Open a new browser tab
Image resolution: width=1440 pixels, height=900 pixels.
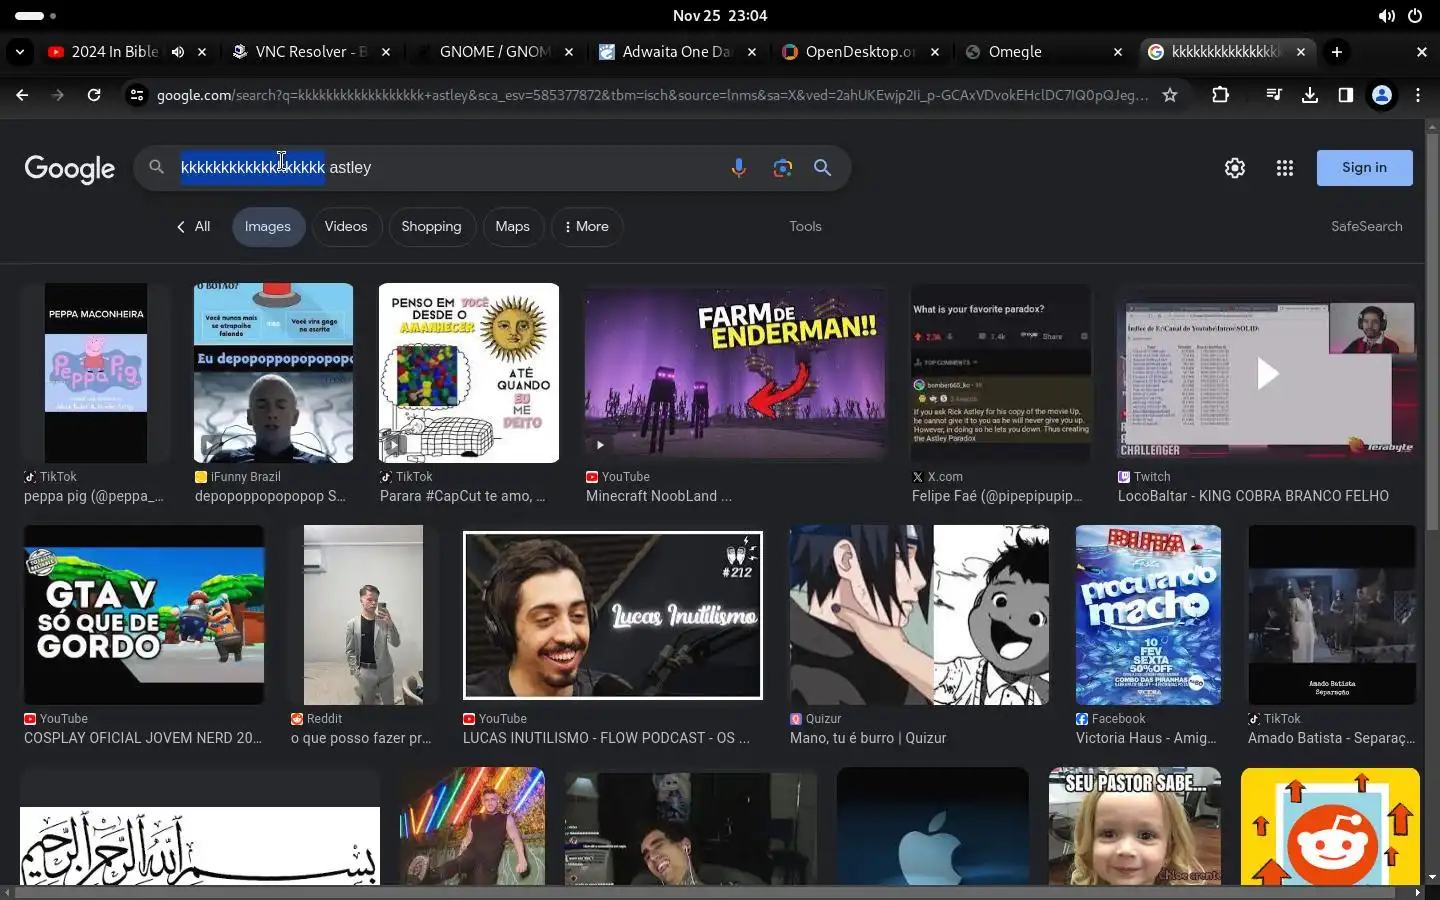[1337, 52]
